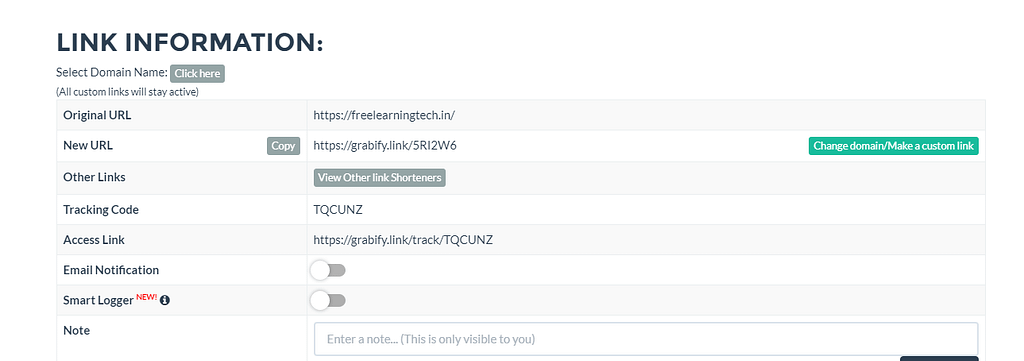Toggle the Email Notification switch

(x=328, y=270)
